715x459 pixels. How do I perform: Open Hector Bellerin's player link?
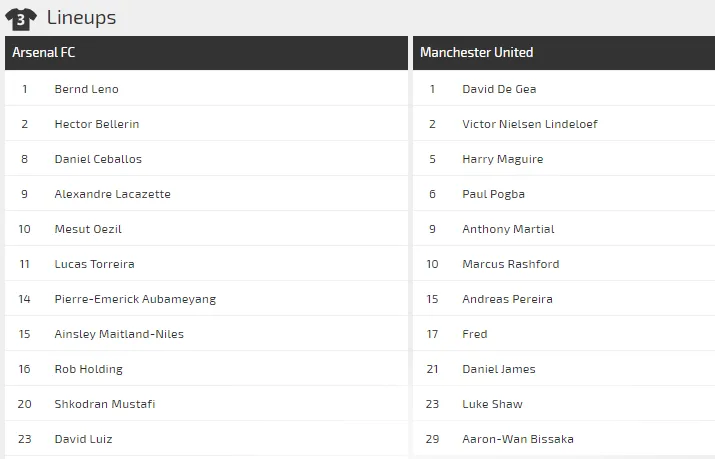point(97,124)
